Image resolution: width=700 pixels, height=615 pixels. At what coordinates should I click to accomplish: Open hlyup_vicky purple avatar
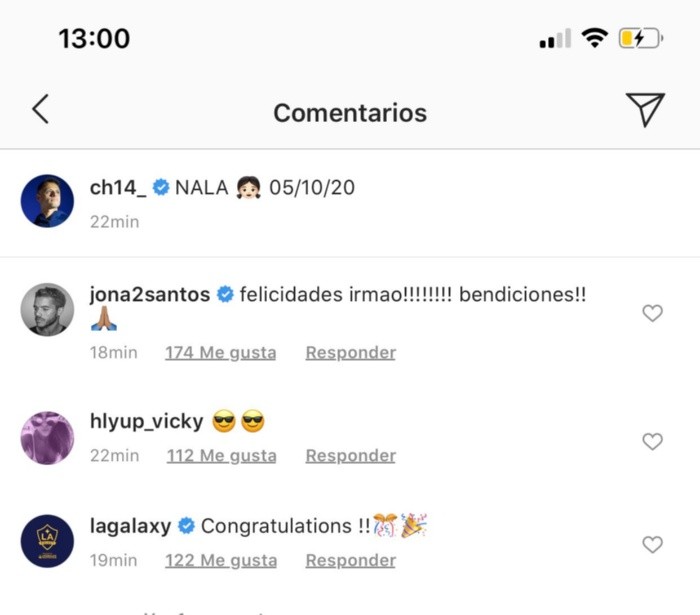pos(47,438)
